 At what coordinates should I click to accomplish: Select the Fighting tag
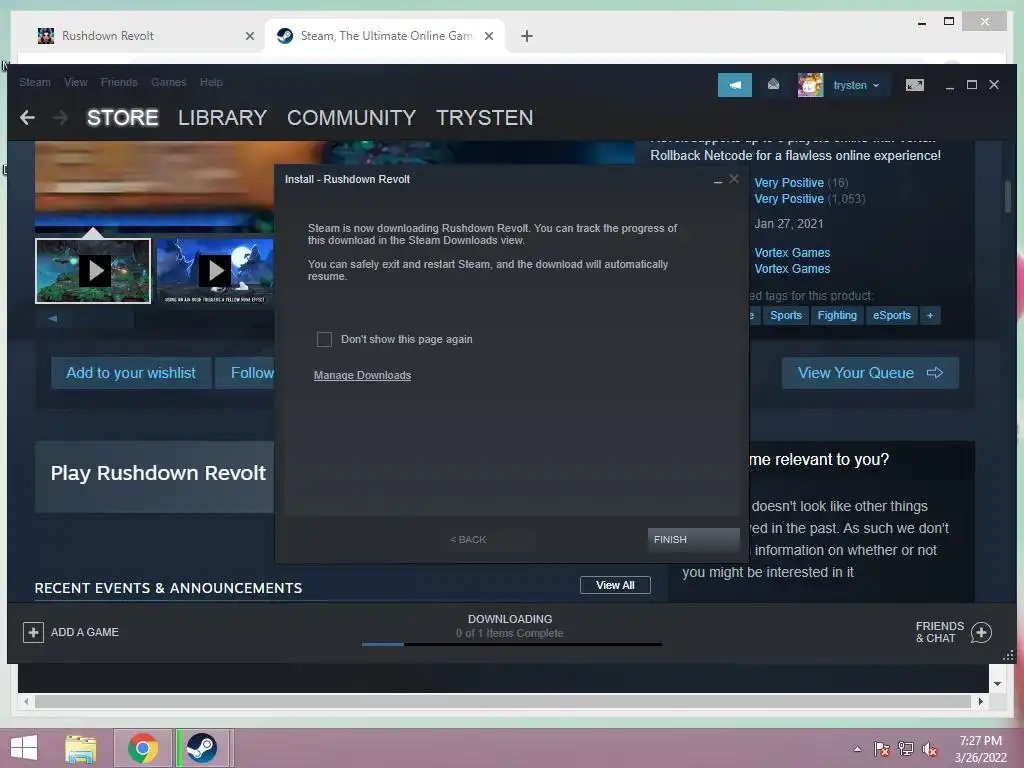[x=837, y=315]
